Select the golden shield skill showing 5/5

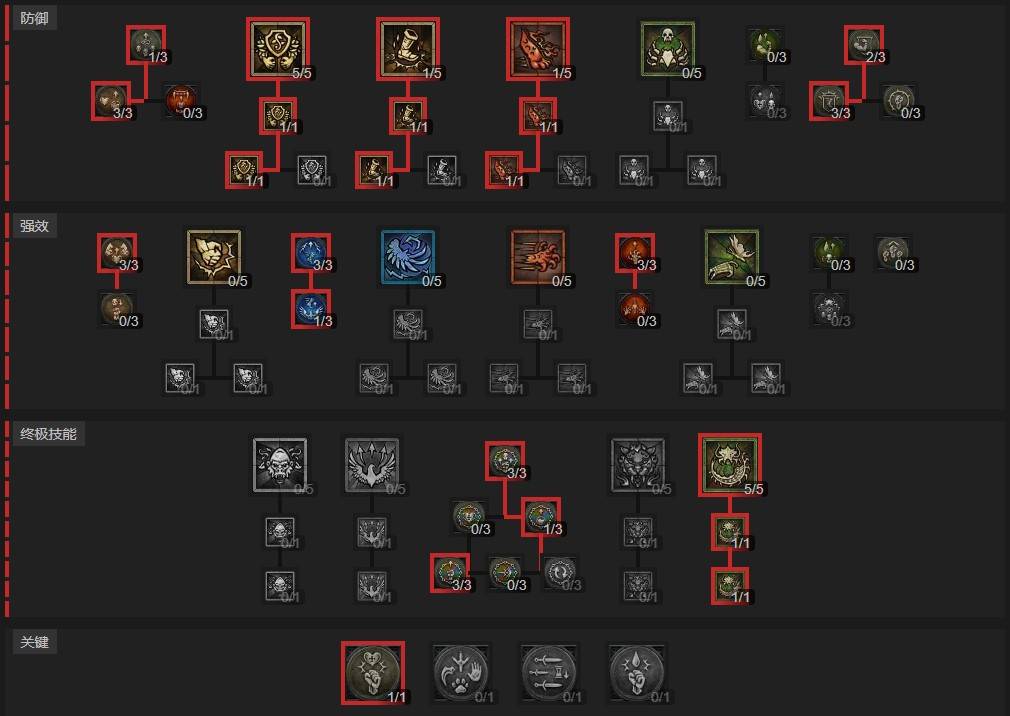278,49
